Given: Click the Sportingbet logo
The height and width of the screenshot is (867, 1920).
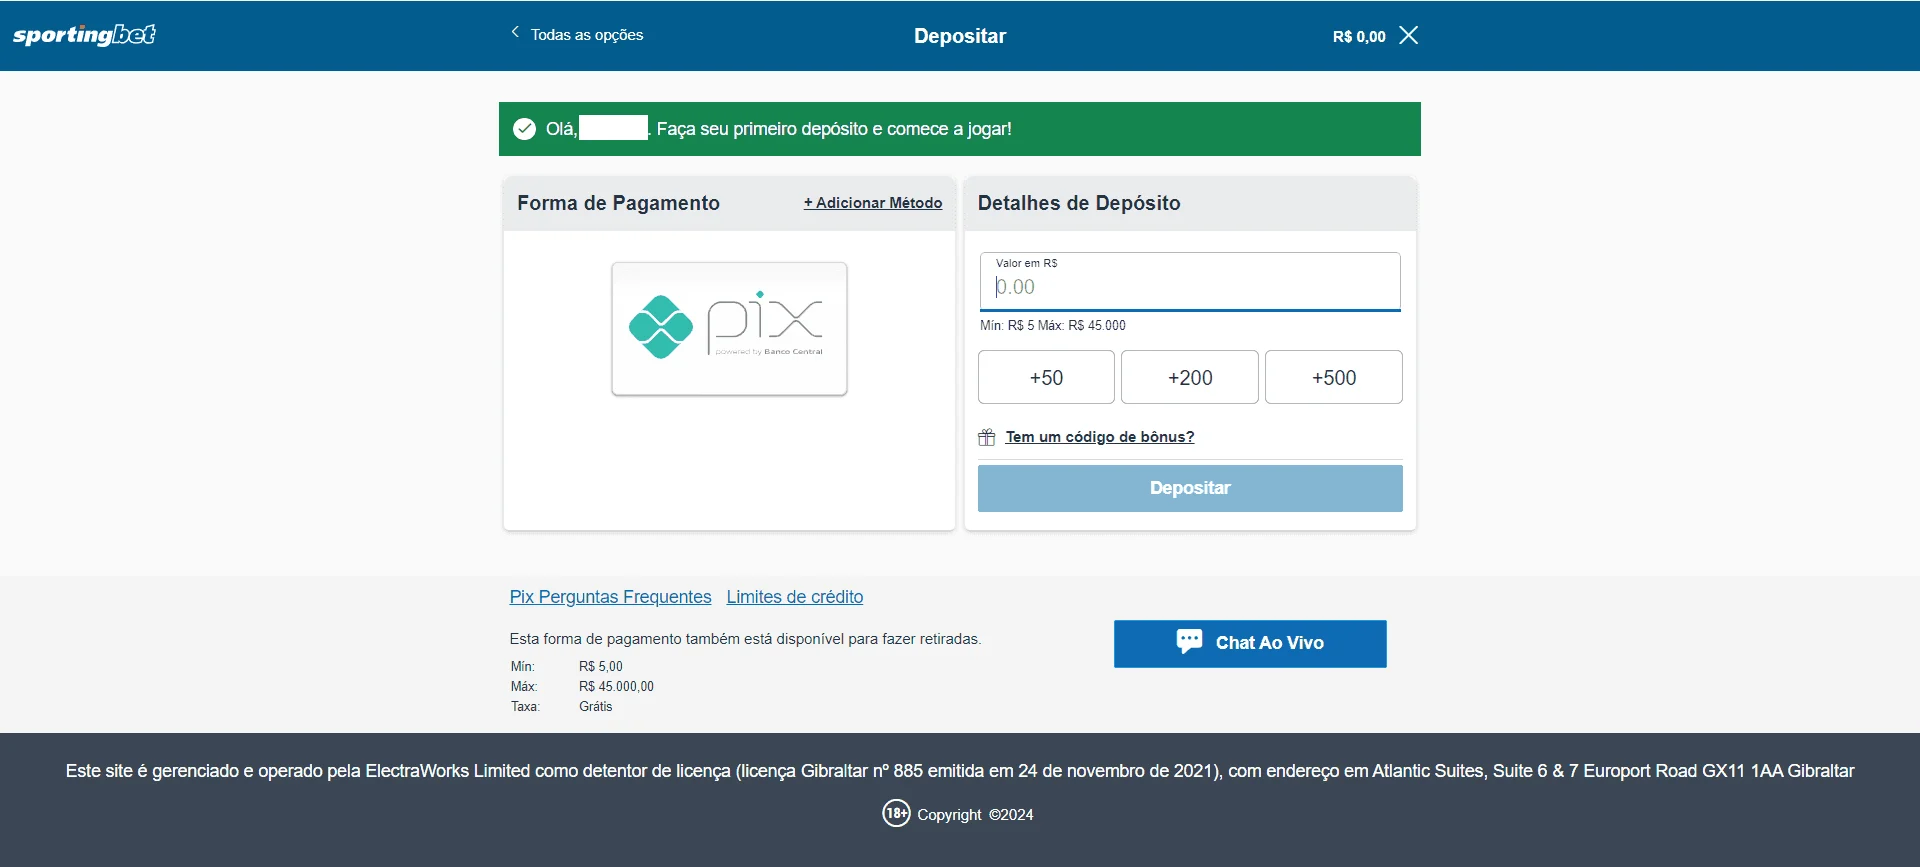Looking at the screenshot, I should coord(84,35).
